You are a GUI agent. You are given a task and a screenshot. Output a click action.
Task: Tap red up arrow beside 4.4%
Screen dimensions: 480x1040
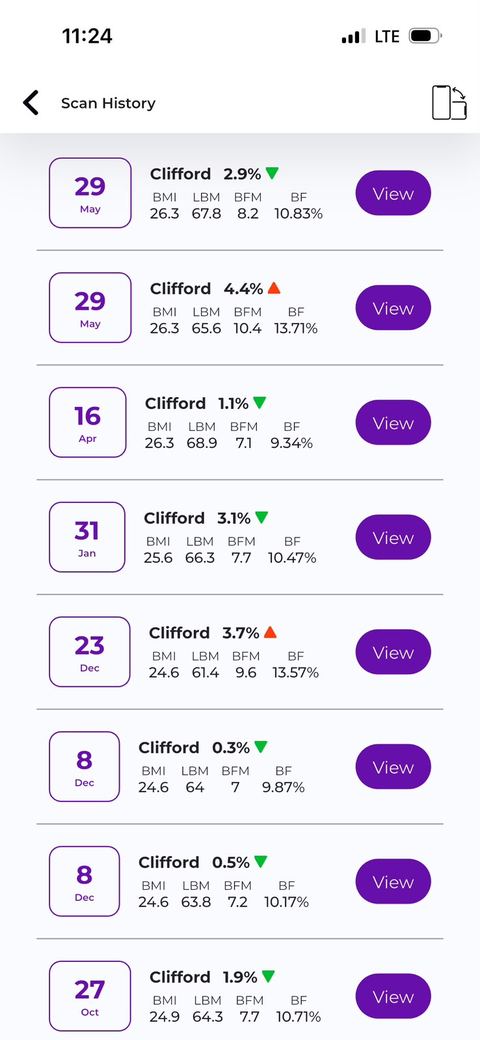[x=274, y=288]
